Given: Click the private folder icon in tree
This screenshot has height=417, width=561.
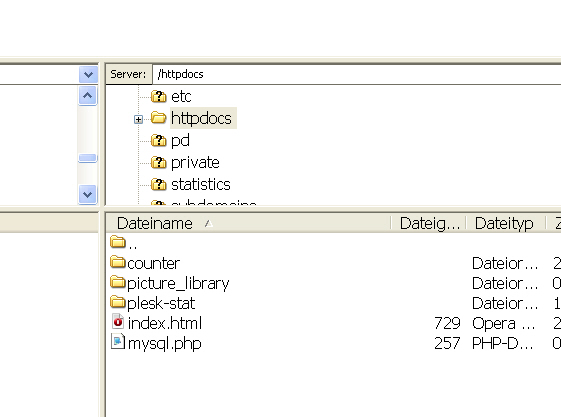Looking at the screenshot, I should click(158, 162).
